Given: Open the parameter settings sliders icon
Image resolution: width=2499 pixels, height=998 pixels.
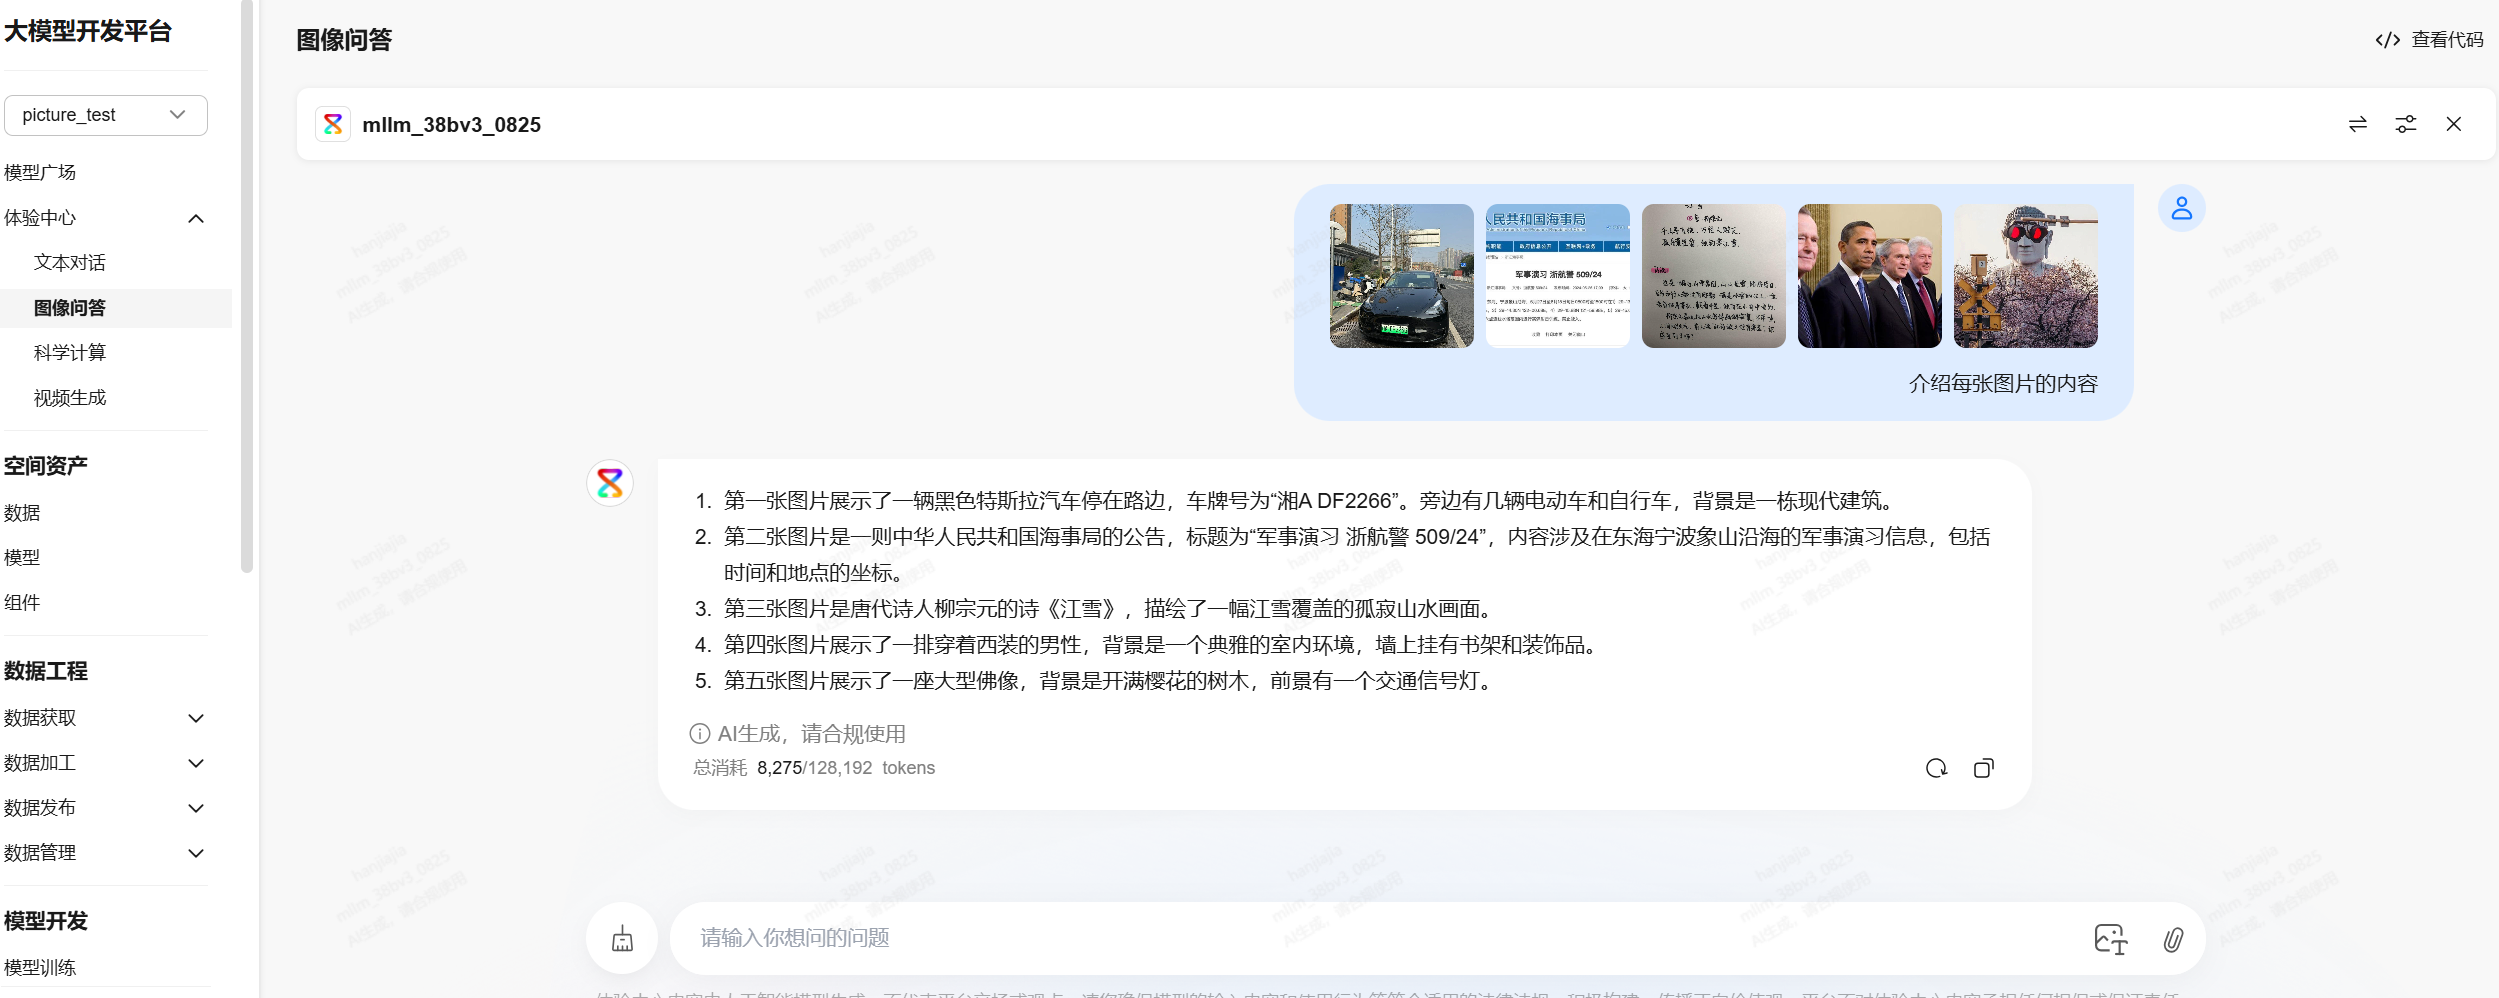Looking at the screenshot, I should pos(2405,124).
